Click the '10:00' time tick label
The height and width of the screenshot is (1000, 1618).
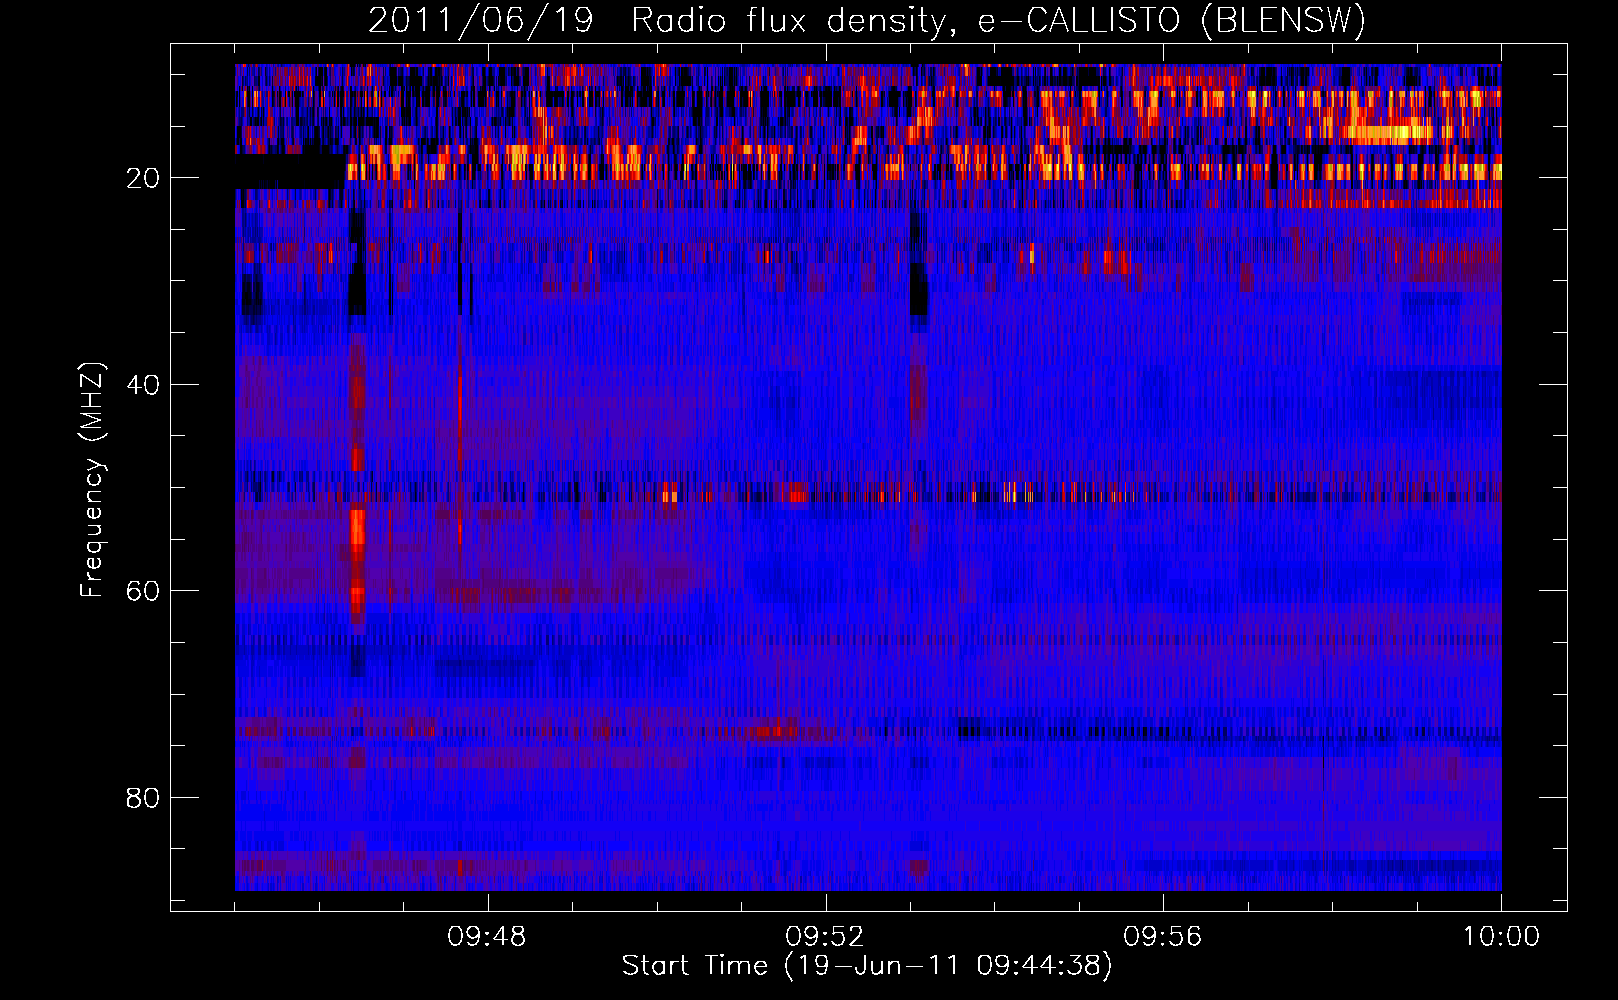coord(1501,937)
